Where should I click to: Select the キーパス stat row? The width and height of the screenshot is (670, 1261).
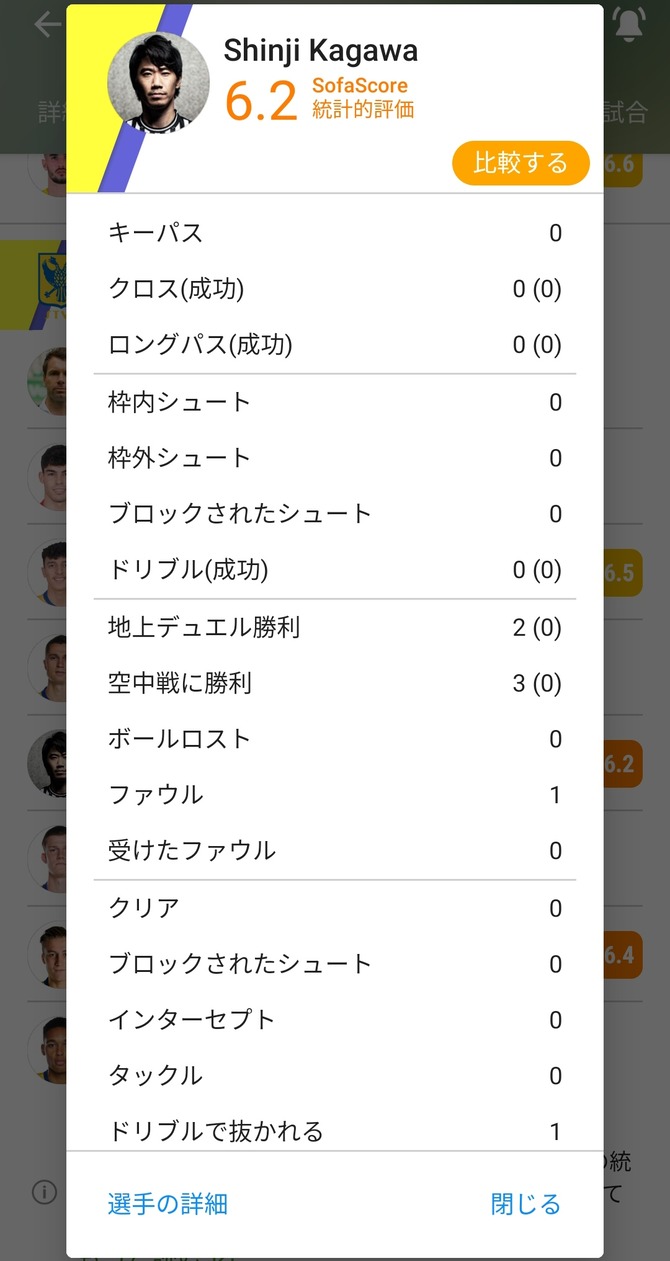click(334, 233)
